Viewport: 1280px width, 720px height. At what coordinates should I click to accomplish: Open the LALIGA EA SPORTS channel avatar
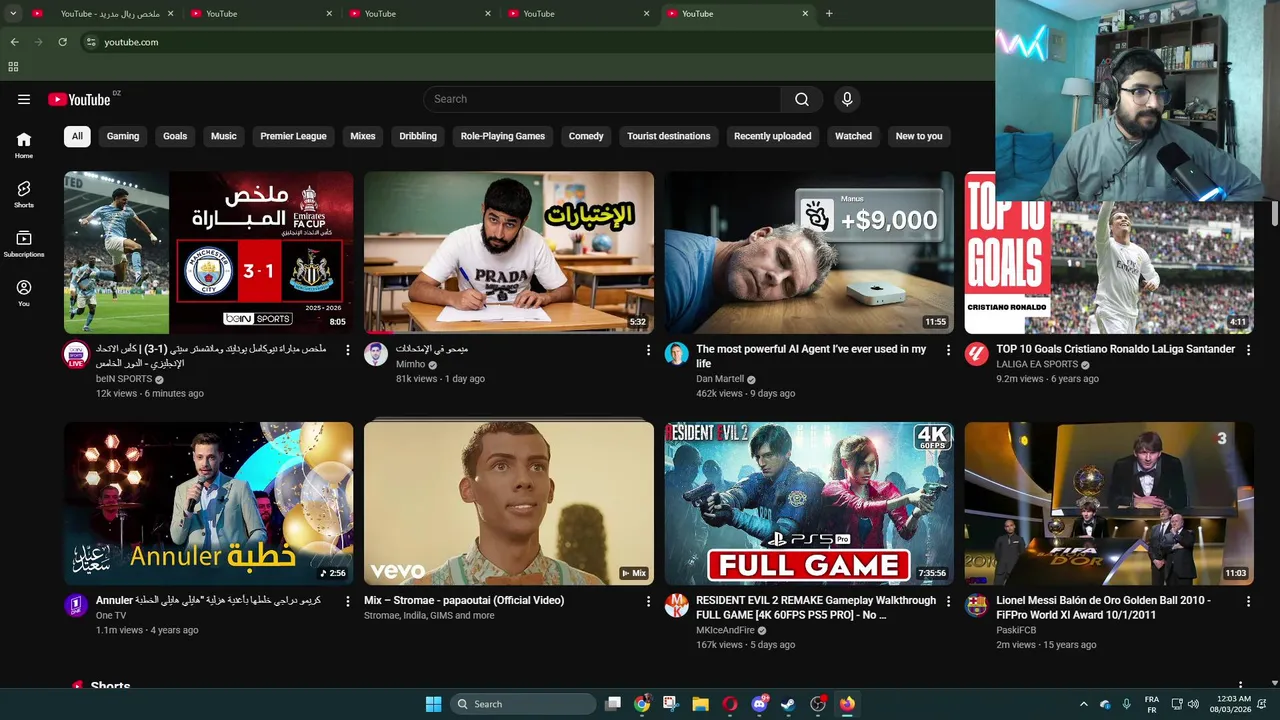[x=976, y=354]
